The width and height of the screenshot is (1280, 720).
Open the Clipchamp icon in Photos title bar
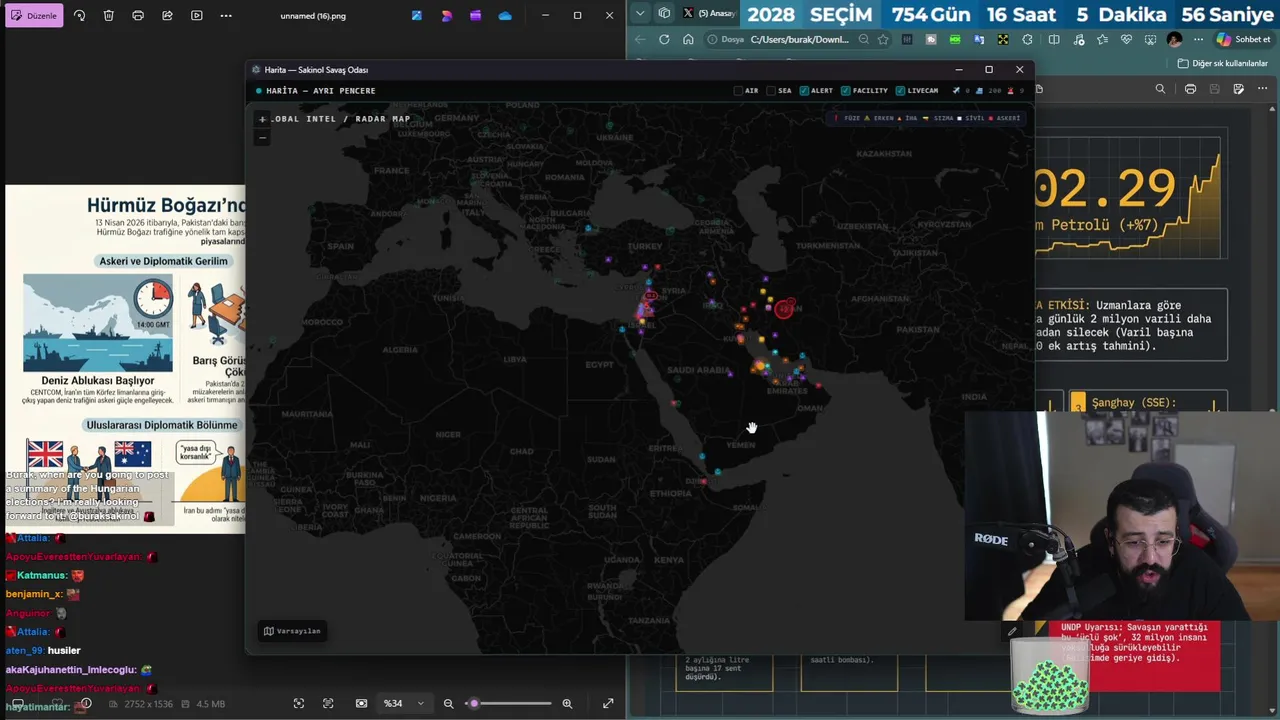(x=475, y=16)
